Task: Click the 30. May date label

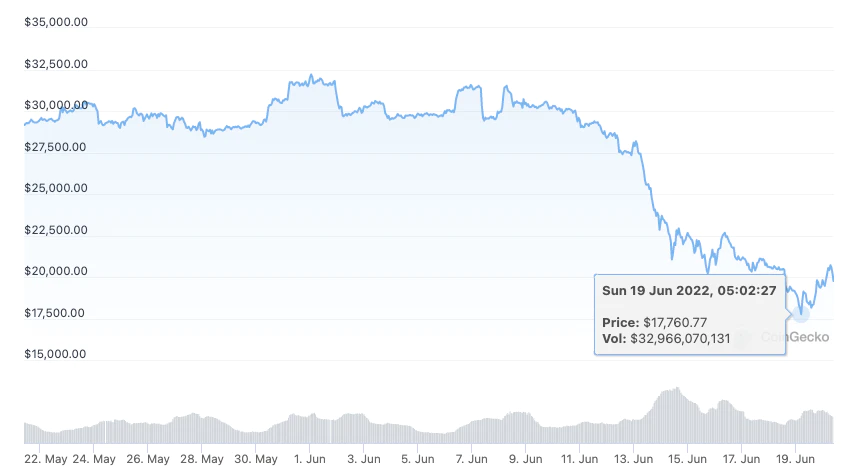Action: (256, 459)
